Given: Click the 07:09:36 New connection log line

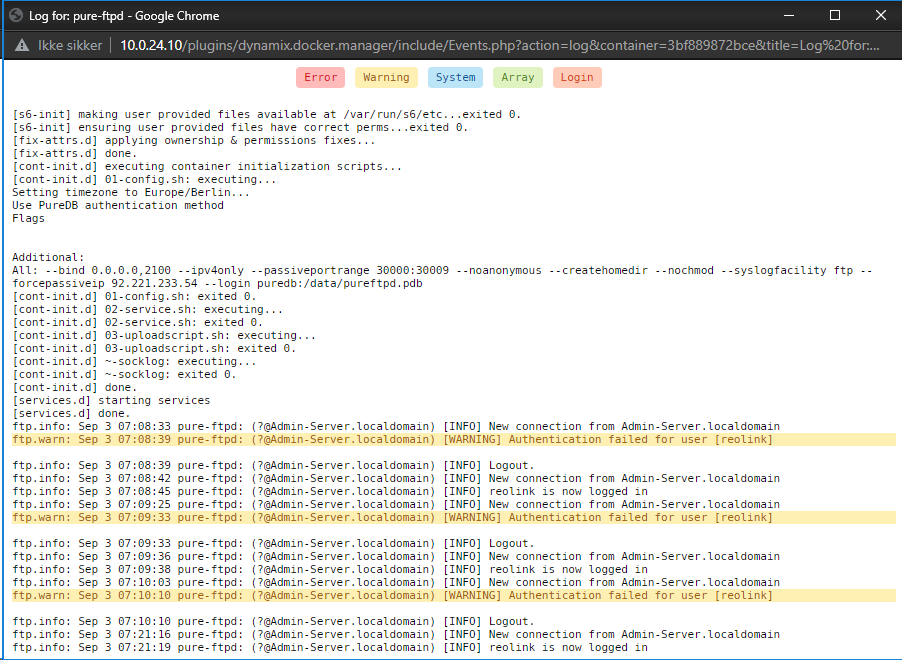Looking at the screenshot, I should coord(396,556).
